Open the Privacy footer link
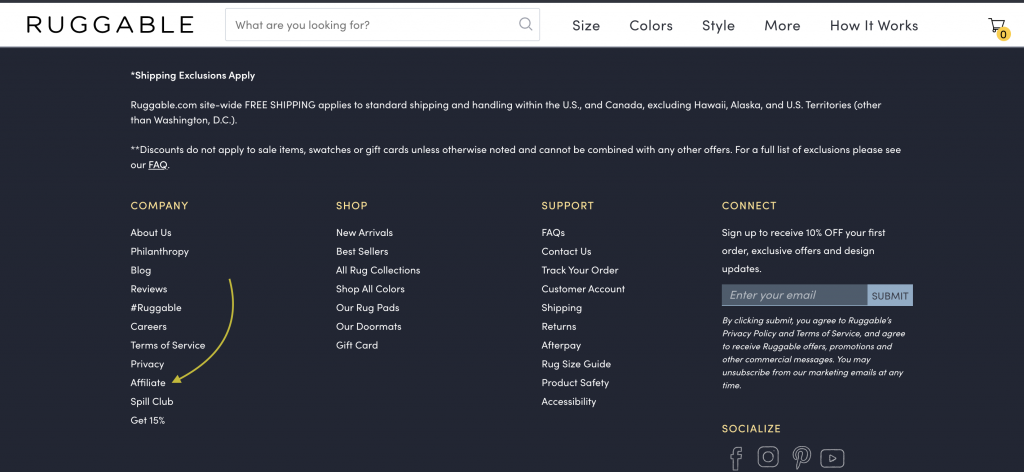This screenshot has width=1024, height=472. click(147, 364)
